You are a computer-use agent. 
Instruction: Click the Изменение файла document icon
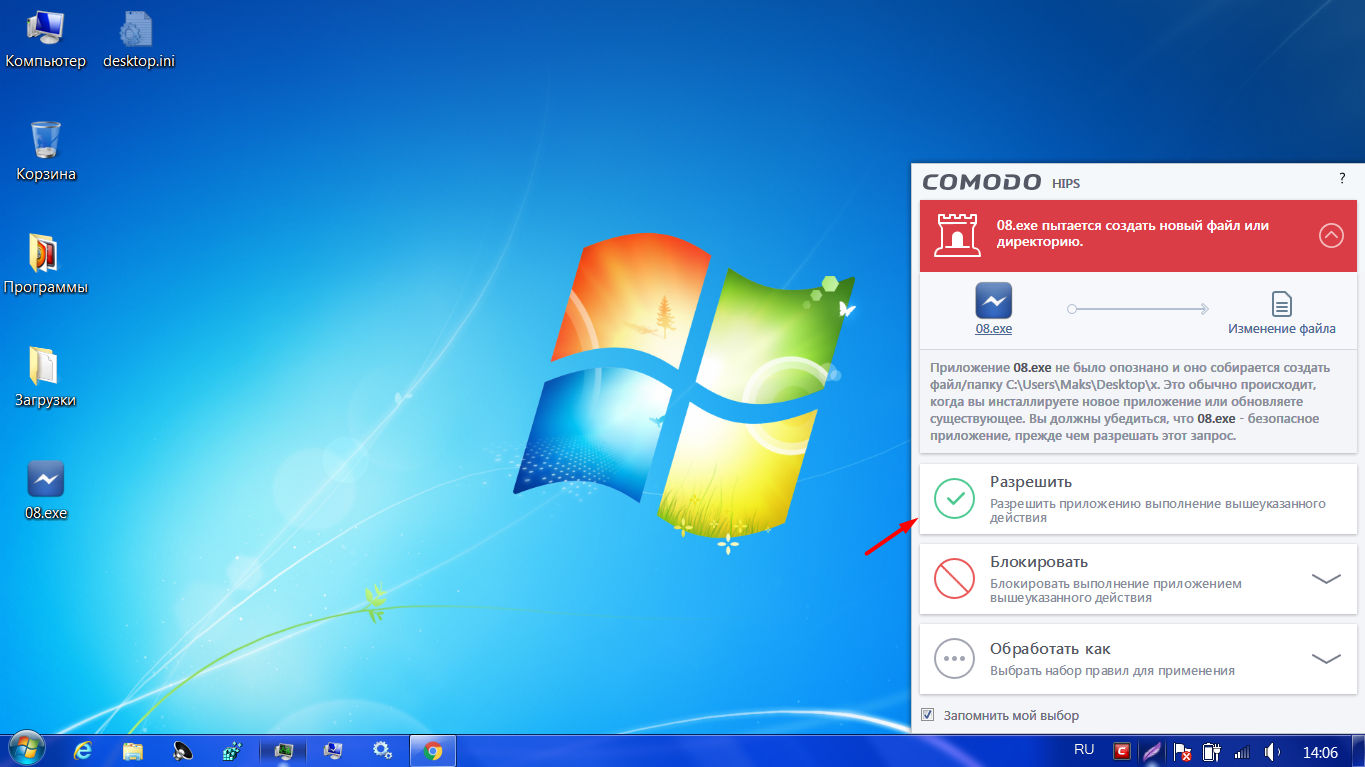coord(1281,303)
